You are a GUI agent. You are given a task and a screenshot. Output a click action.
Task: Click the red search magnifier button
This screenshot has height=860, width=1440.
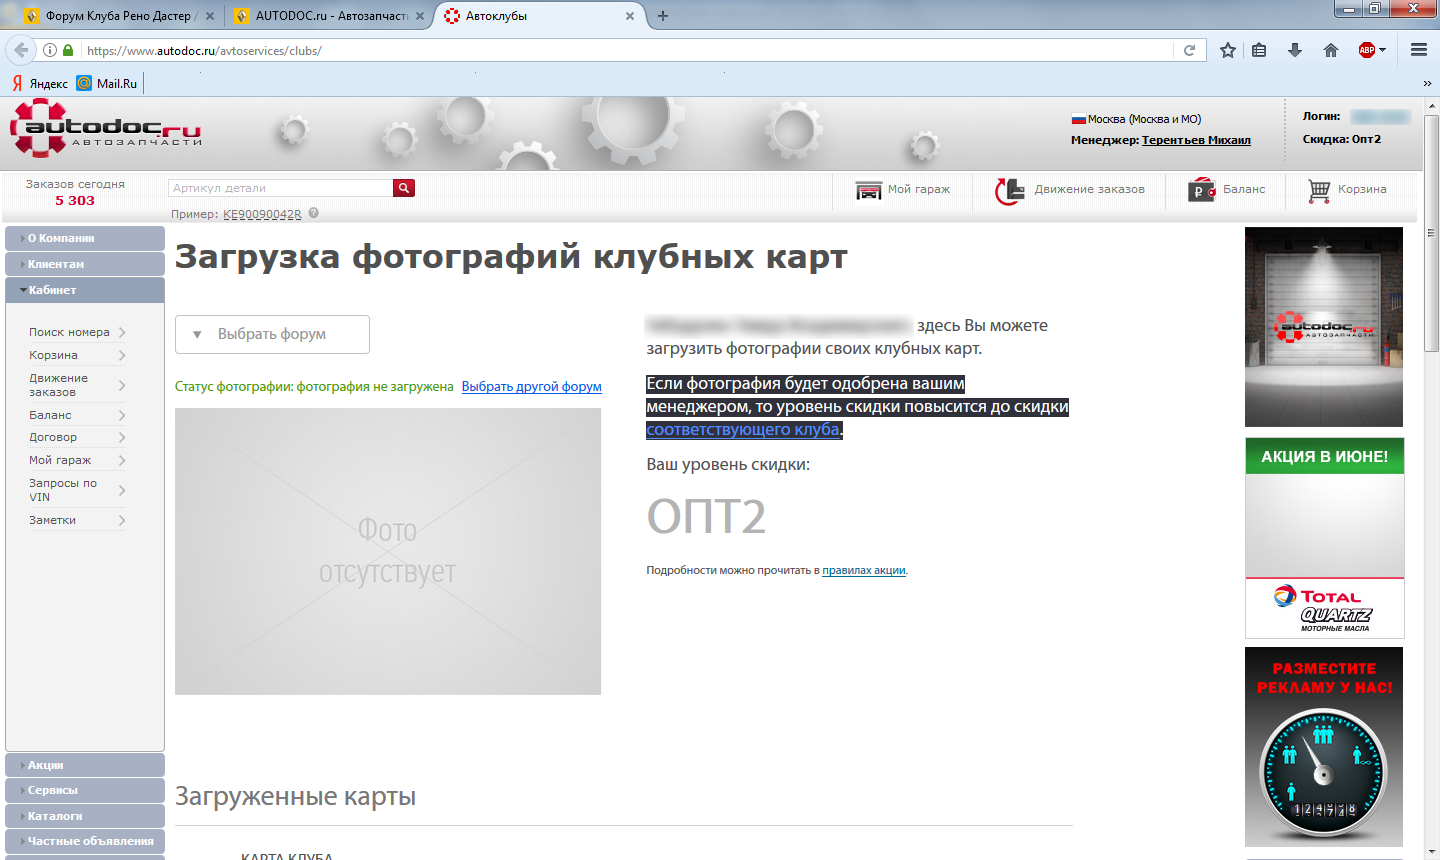[x=404, y=188]
